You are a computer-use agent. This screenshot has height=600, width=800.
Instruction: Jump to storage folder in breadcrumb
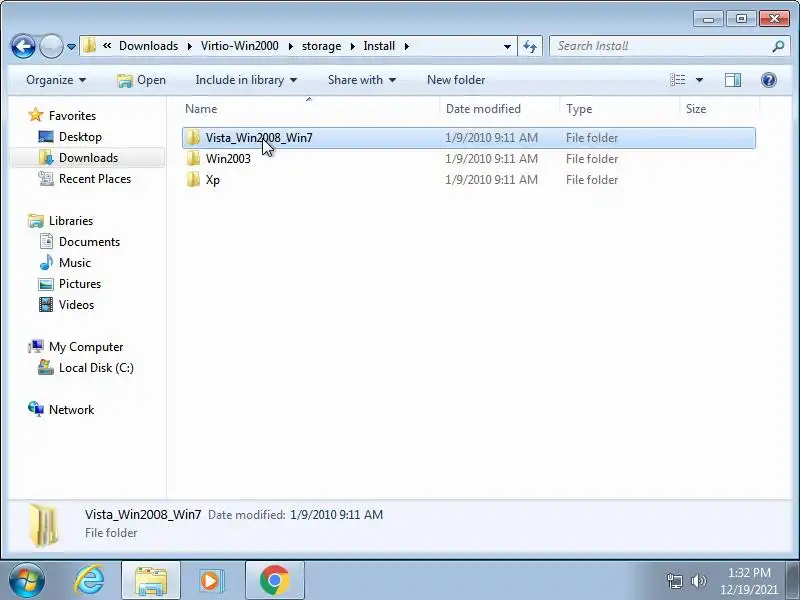click(321, 46)
